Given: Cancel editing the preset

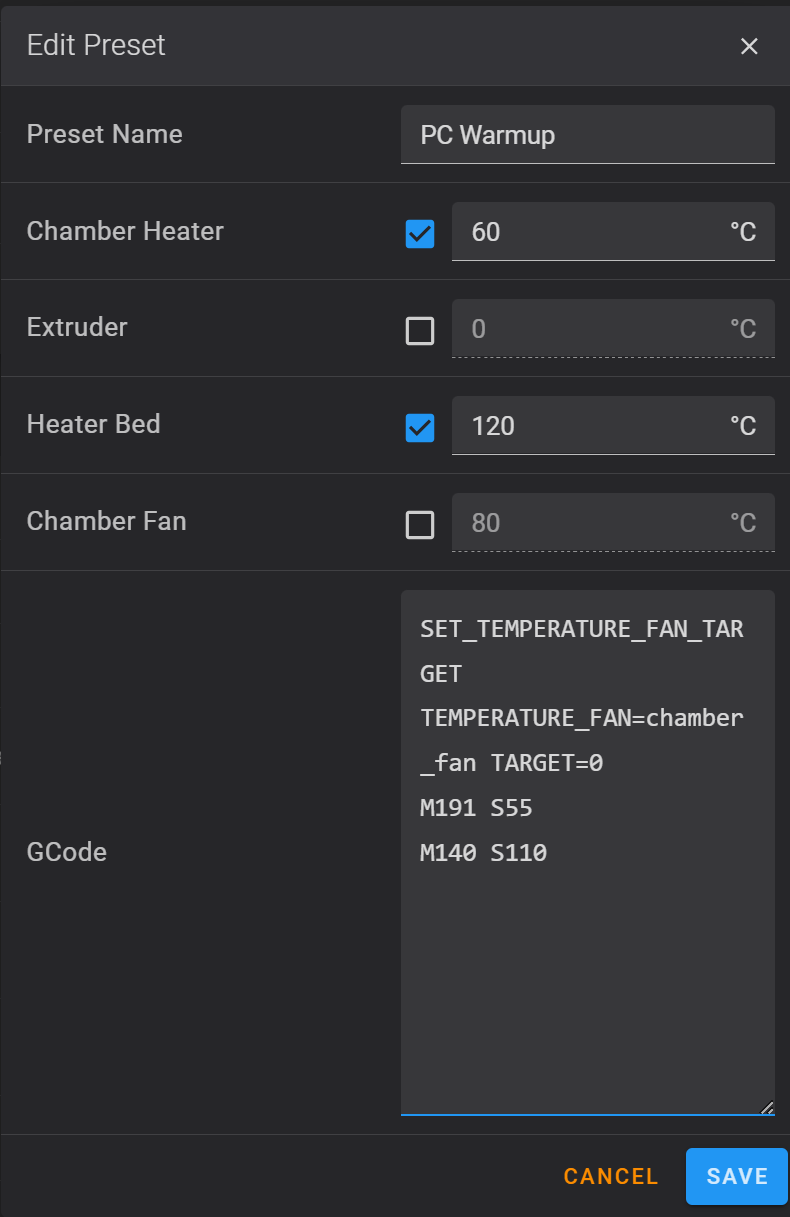Looking at the screenshot, I should click(611, 1176).
